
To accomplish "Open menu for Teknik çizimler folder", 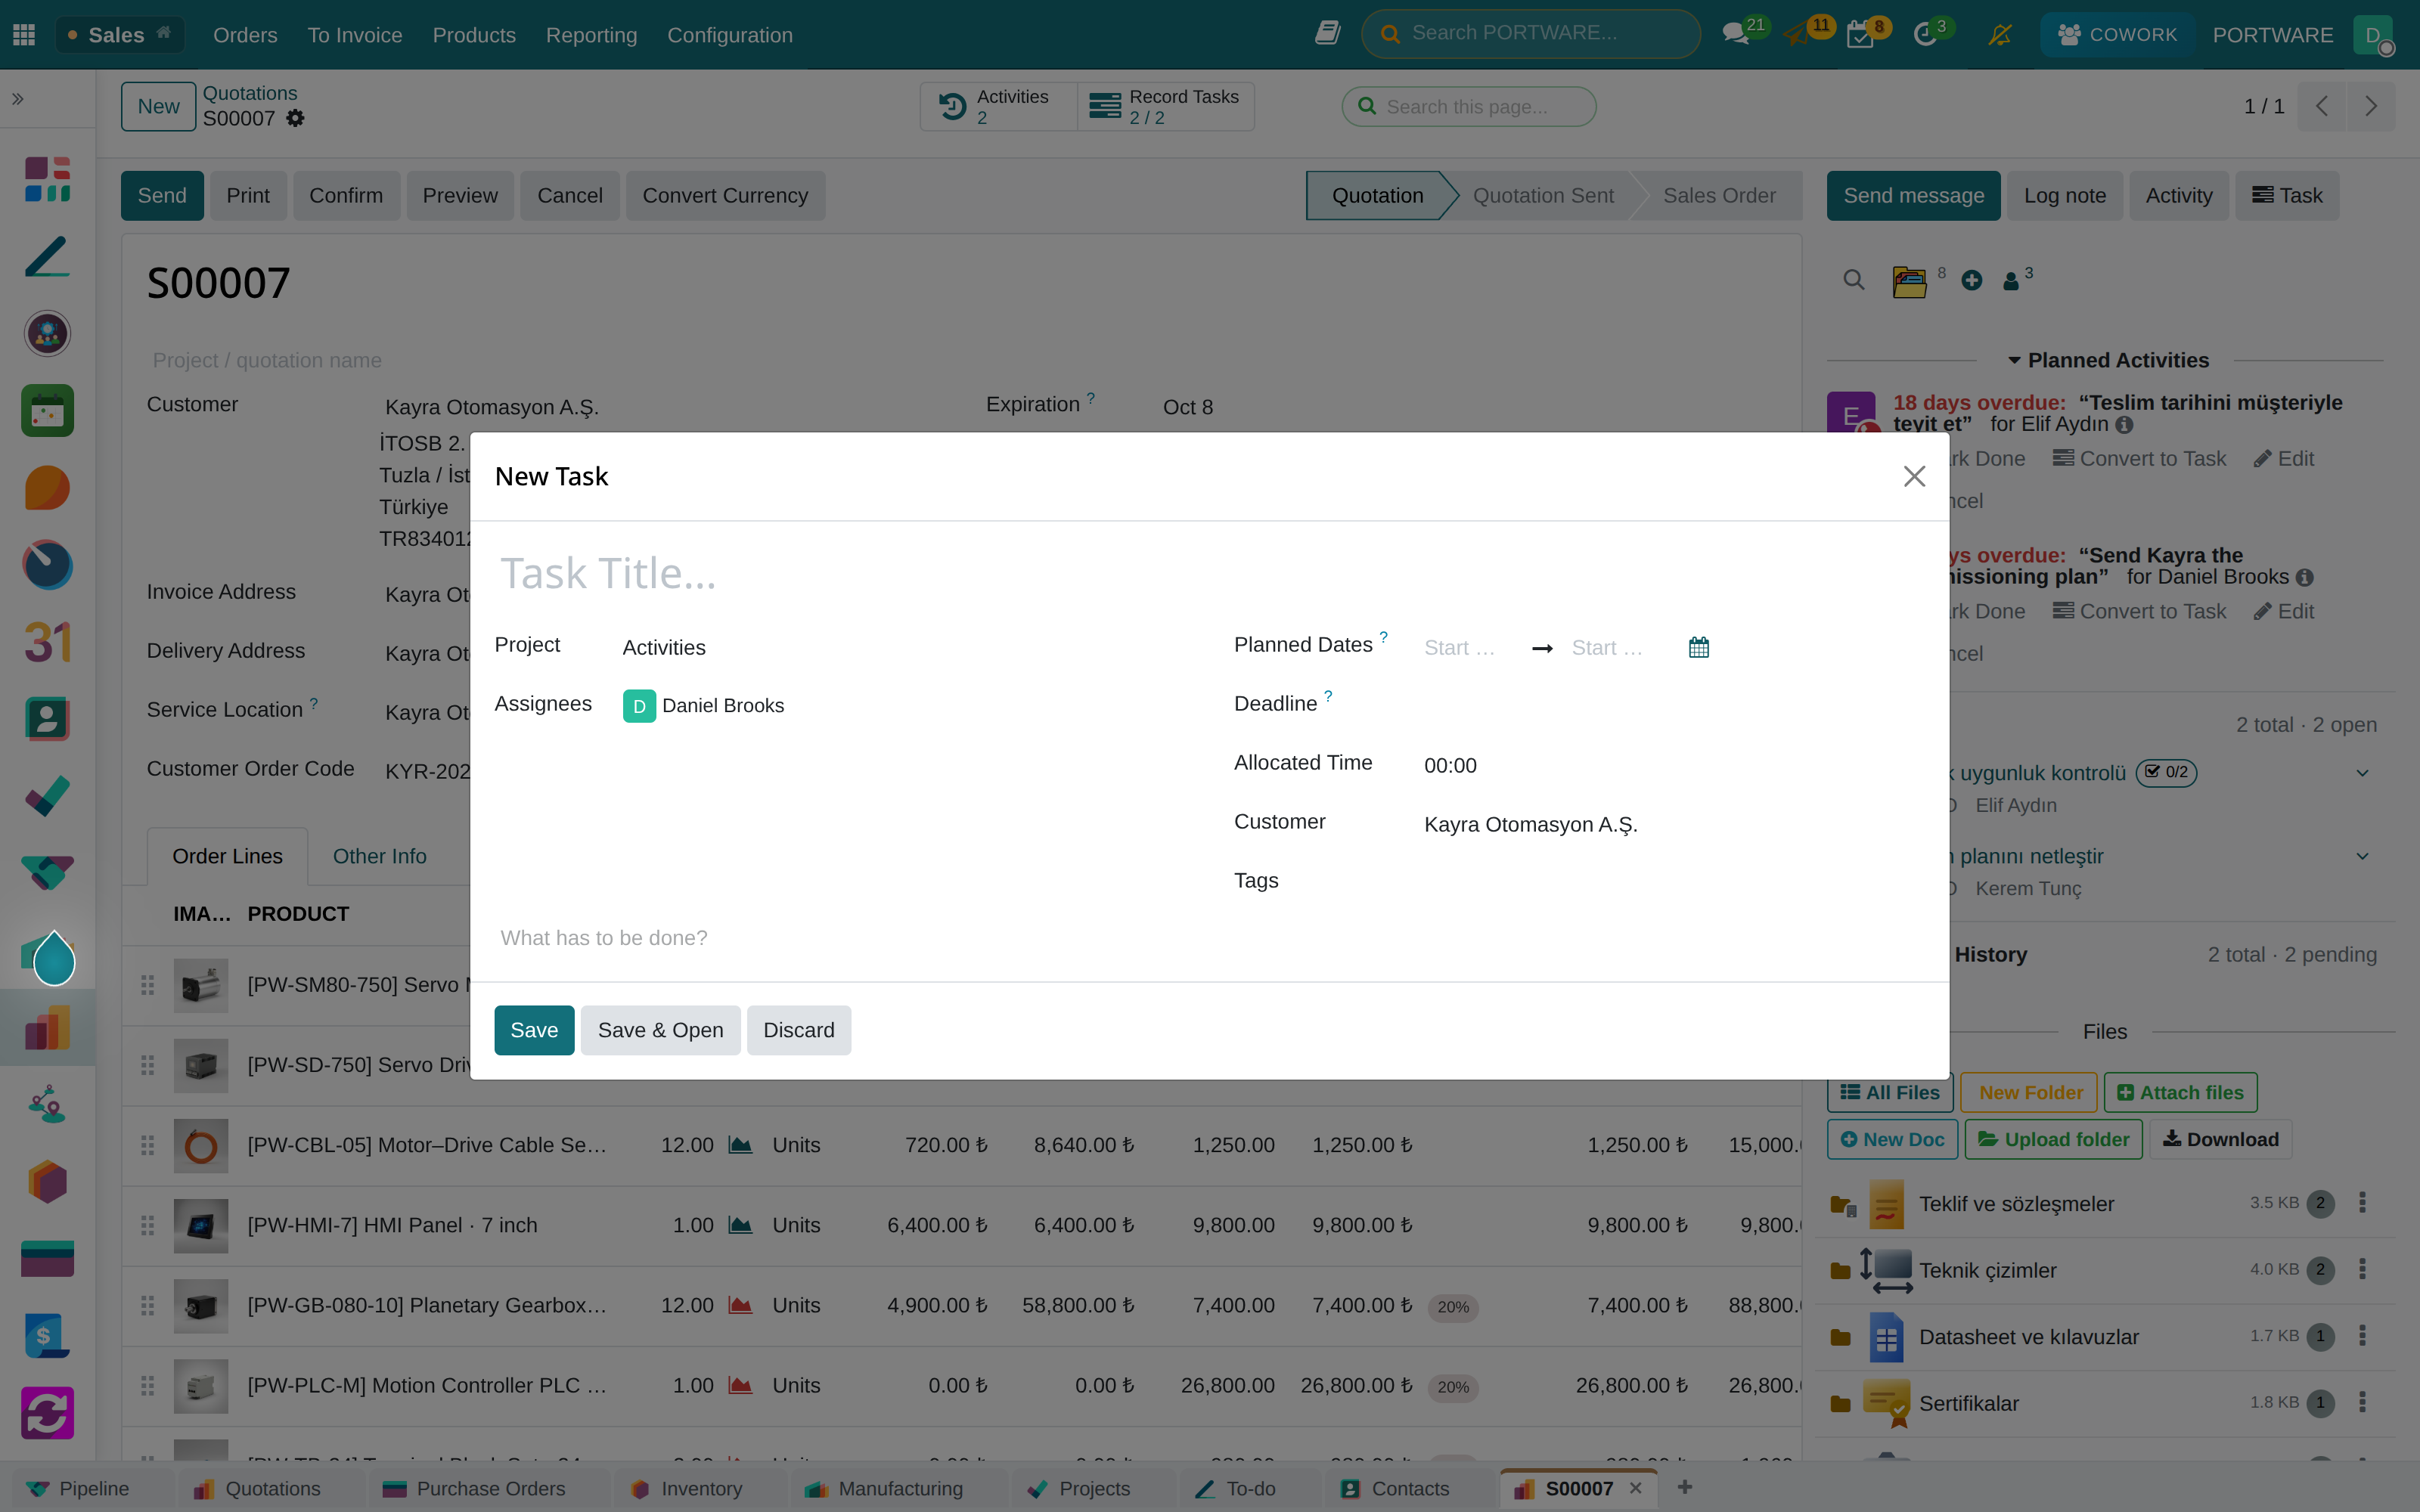I will point(2362,1269).
